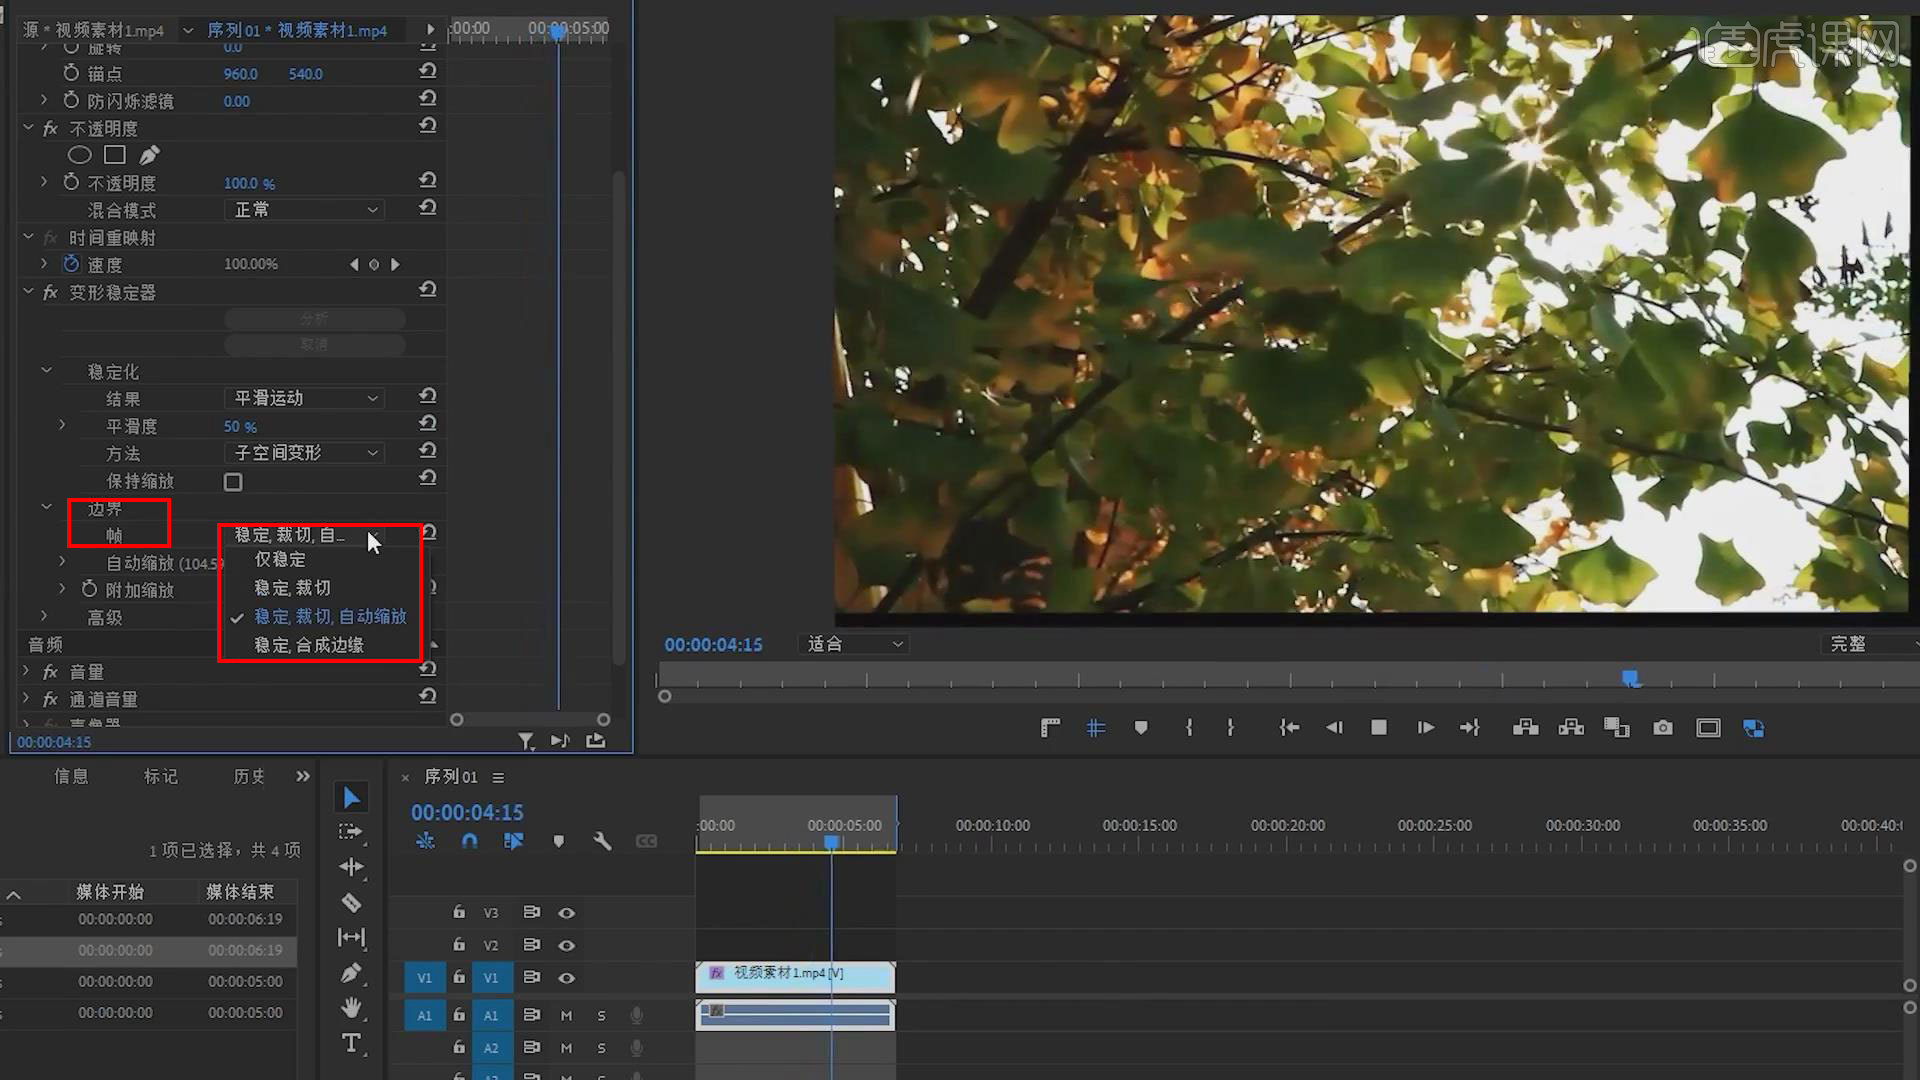
Task: Collapse the stabilization section
Action: click(46, 370)
